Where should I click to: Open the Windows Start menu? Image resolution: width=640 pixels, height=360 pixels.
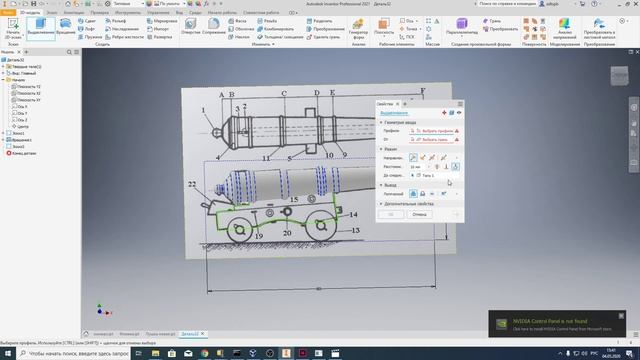[x=8, y=353]
